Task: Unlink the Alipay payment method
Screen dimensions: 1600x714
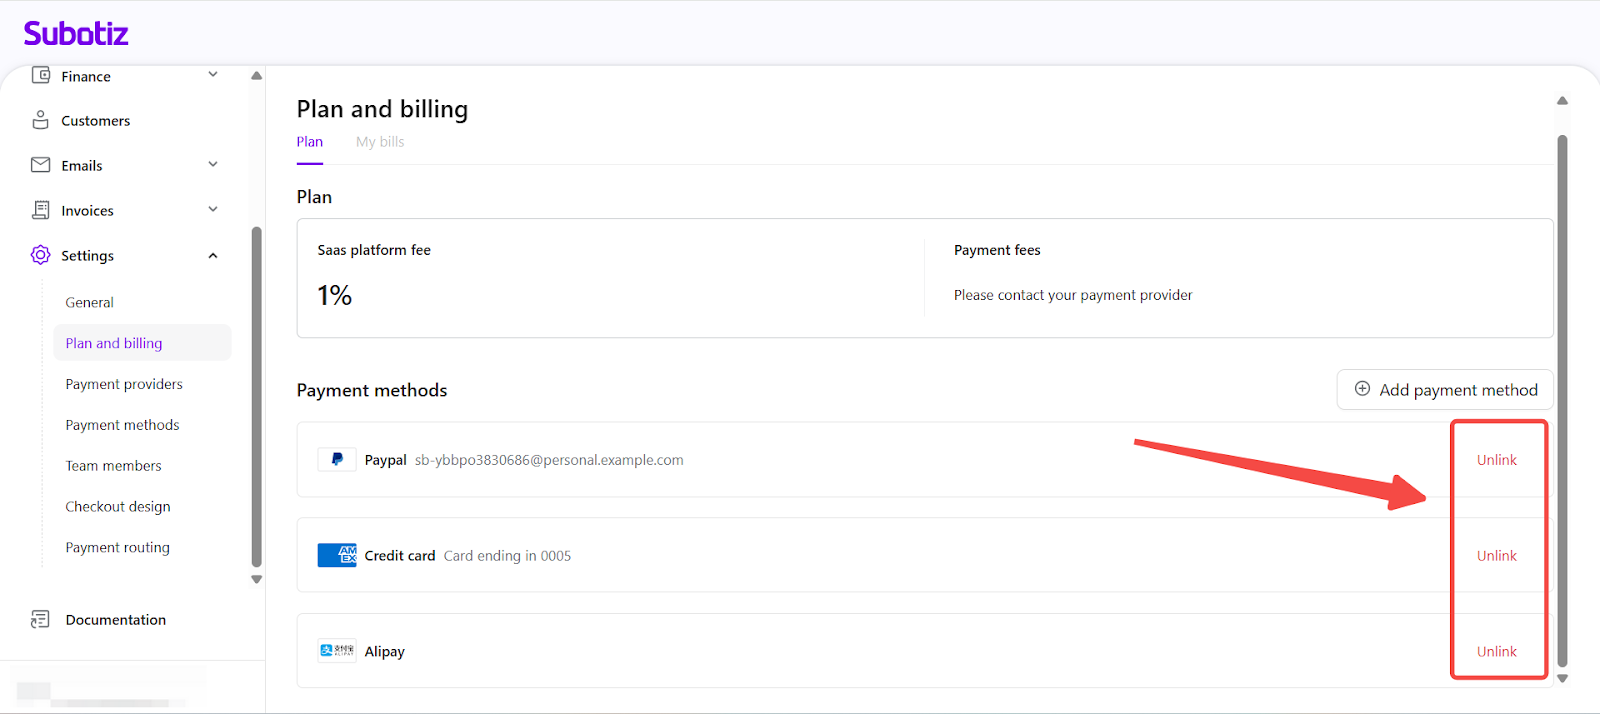Action: coord(1496,651)
